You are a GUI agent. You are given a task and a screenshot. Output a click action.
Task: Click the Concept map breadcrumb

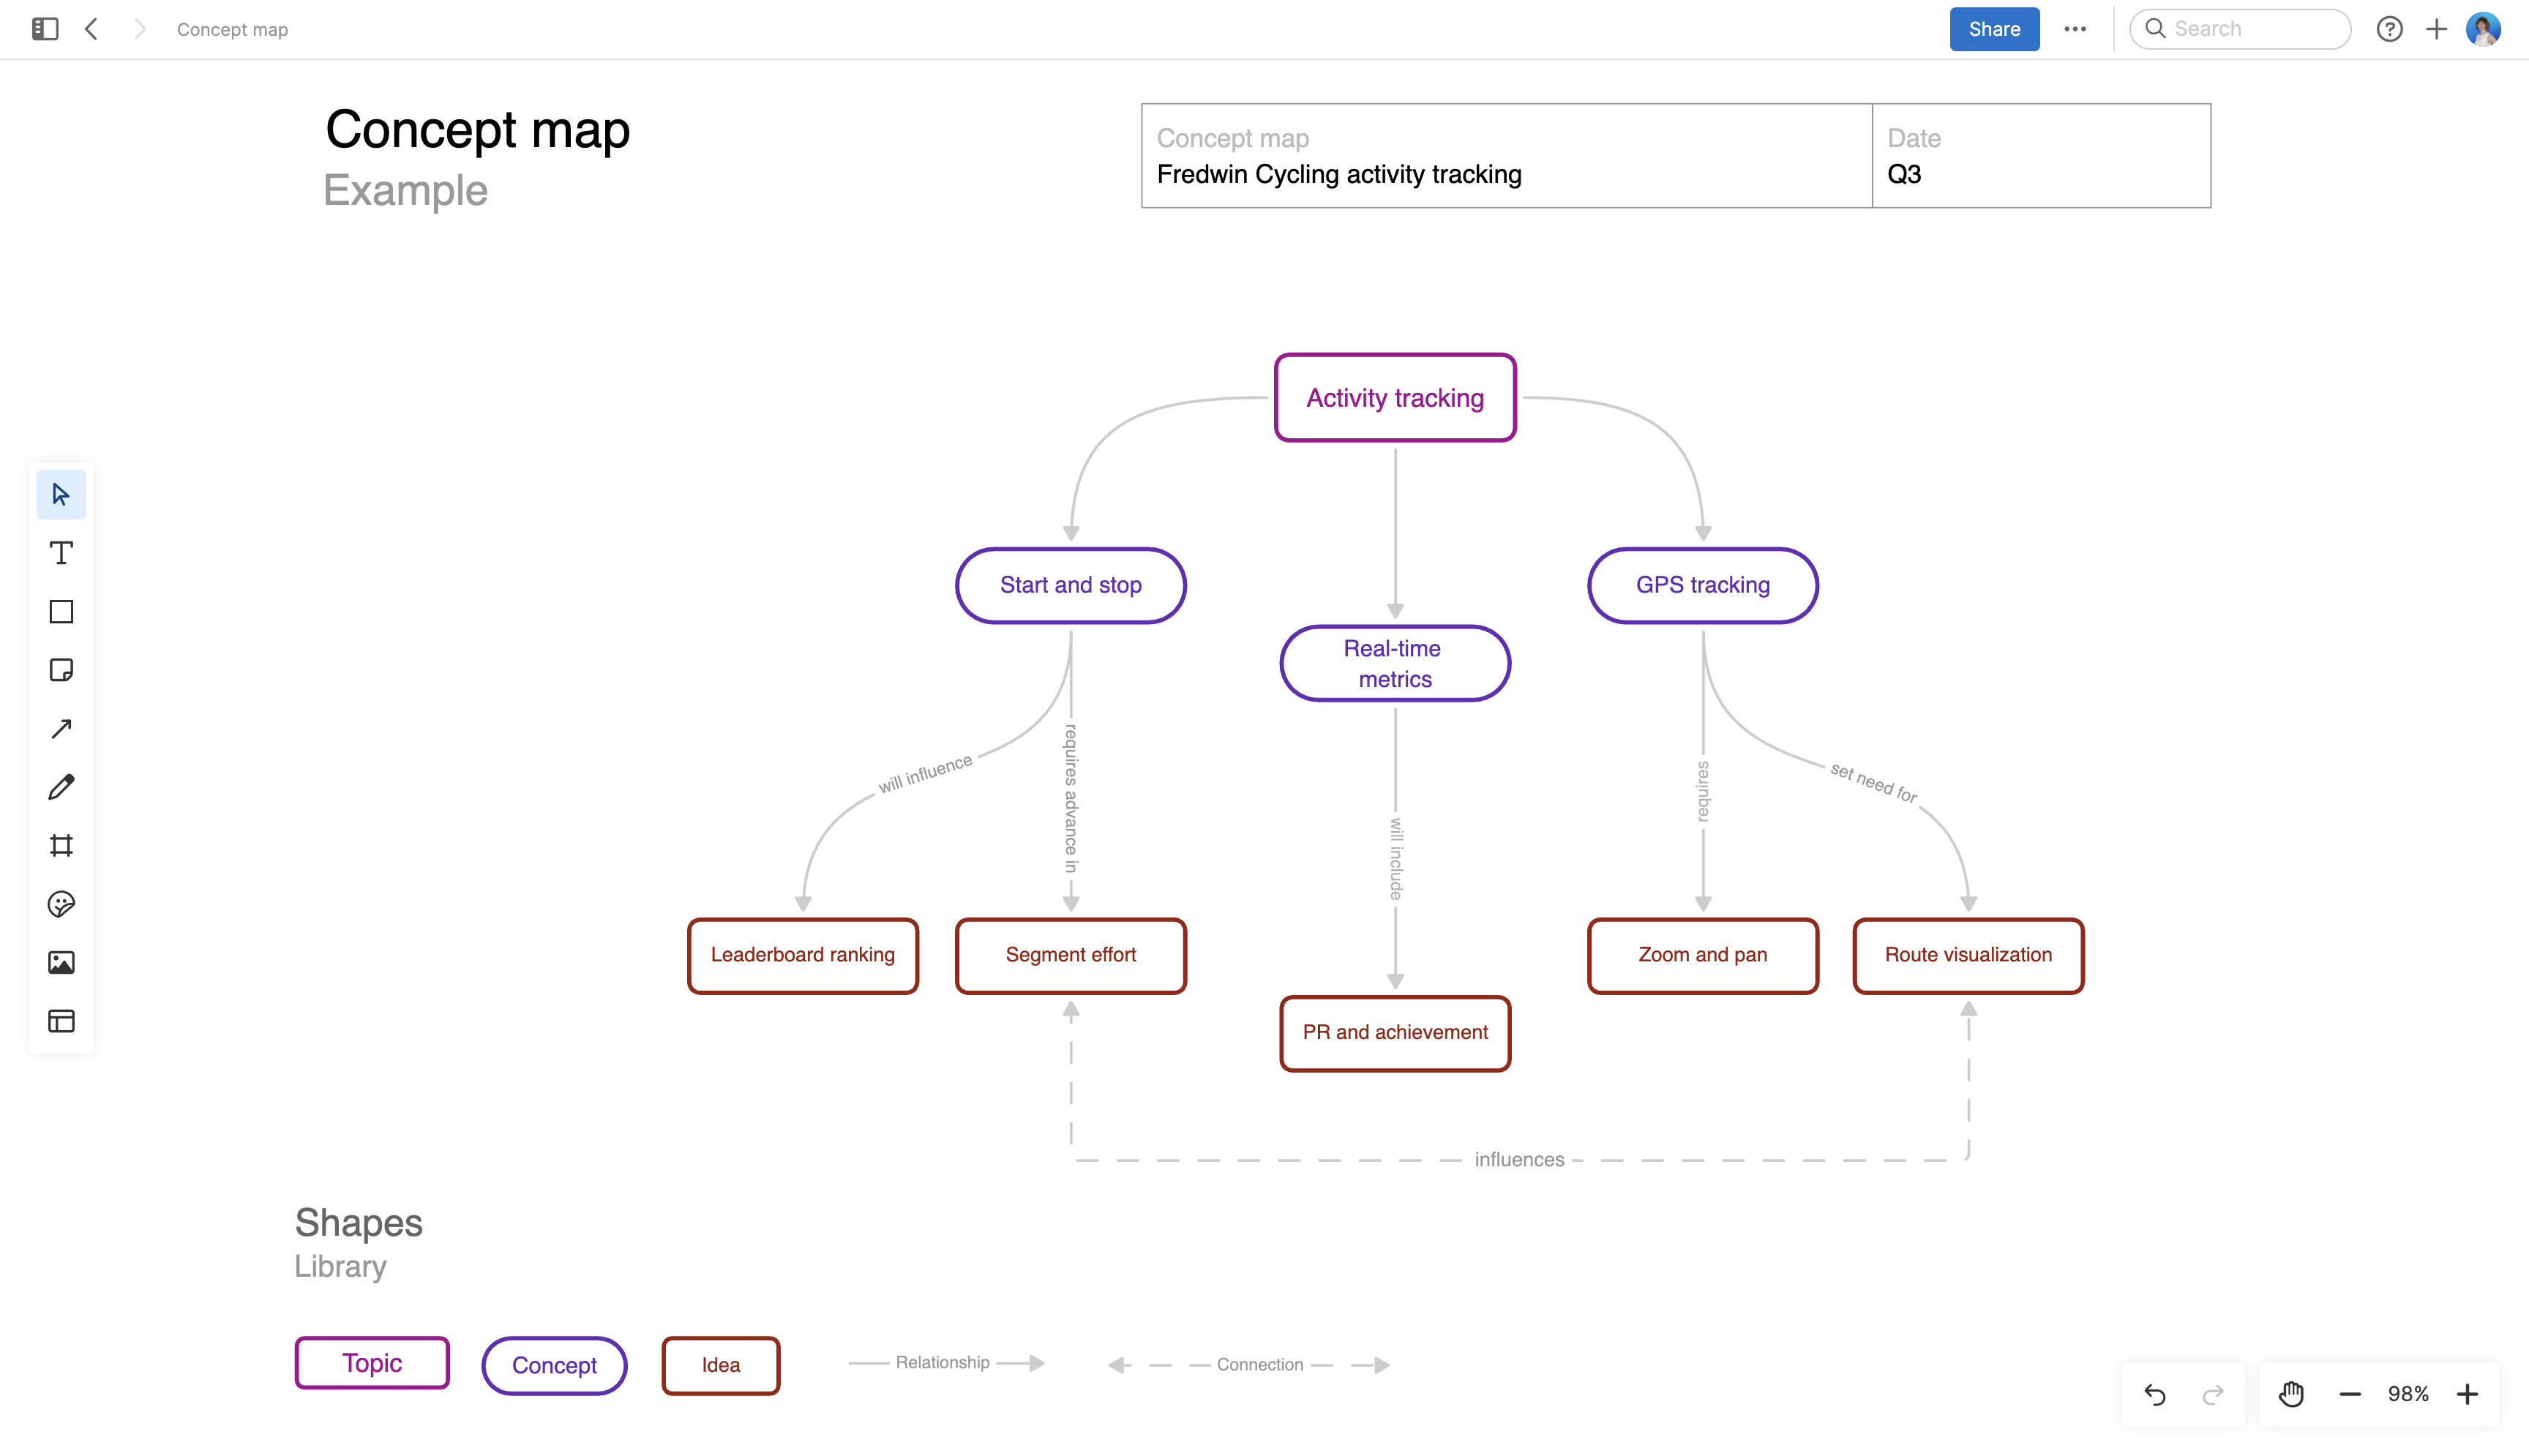(x=232, y=29)
